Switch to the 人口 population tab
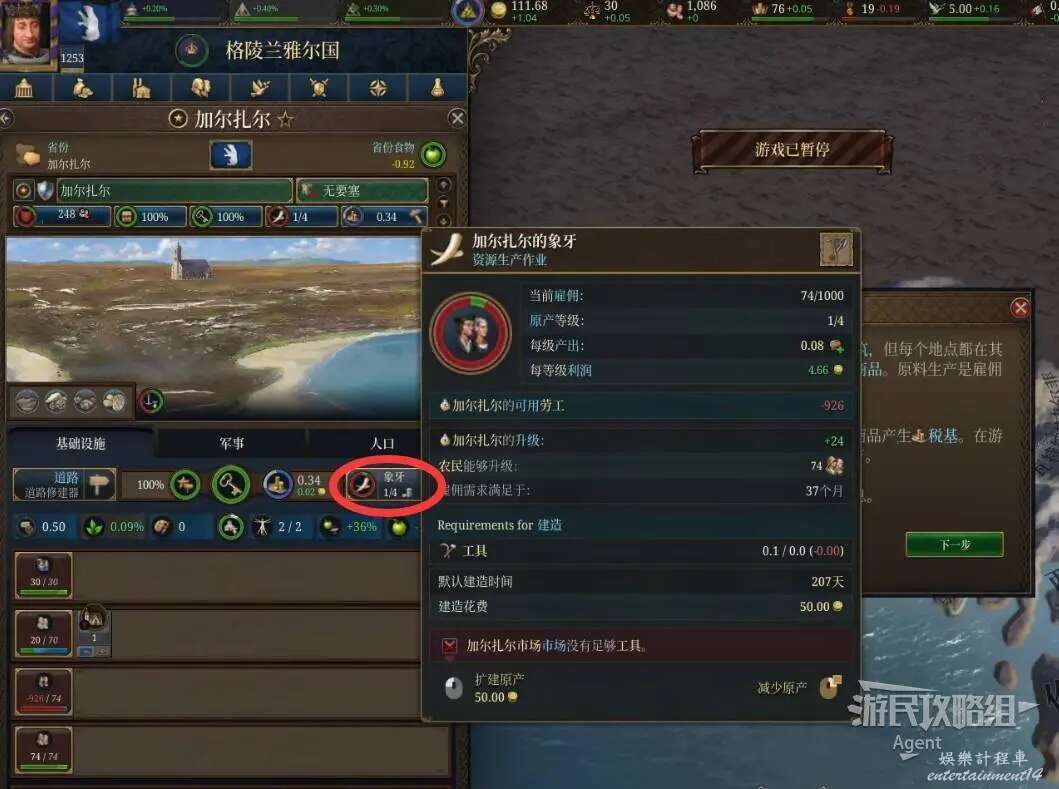Screen dimensions: 1059x789 (x=382, y=443)
